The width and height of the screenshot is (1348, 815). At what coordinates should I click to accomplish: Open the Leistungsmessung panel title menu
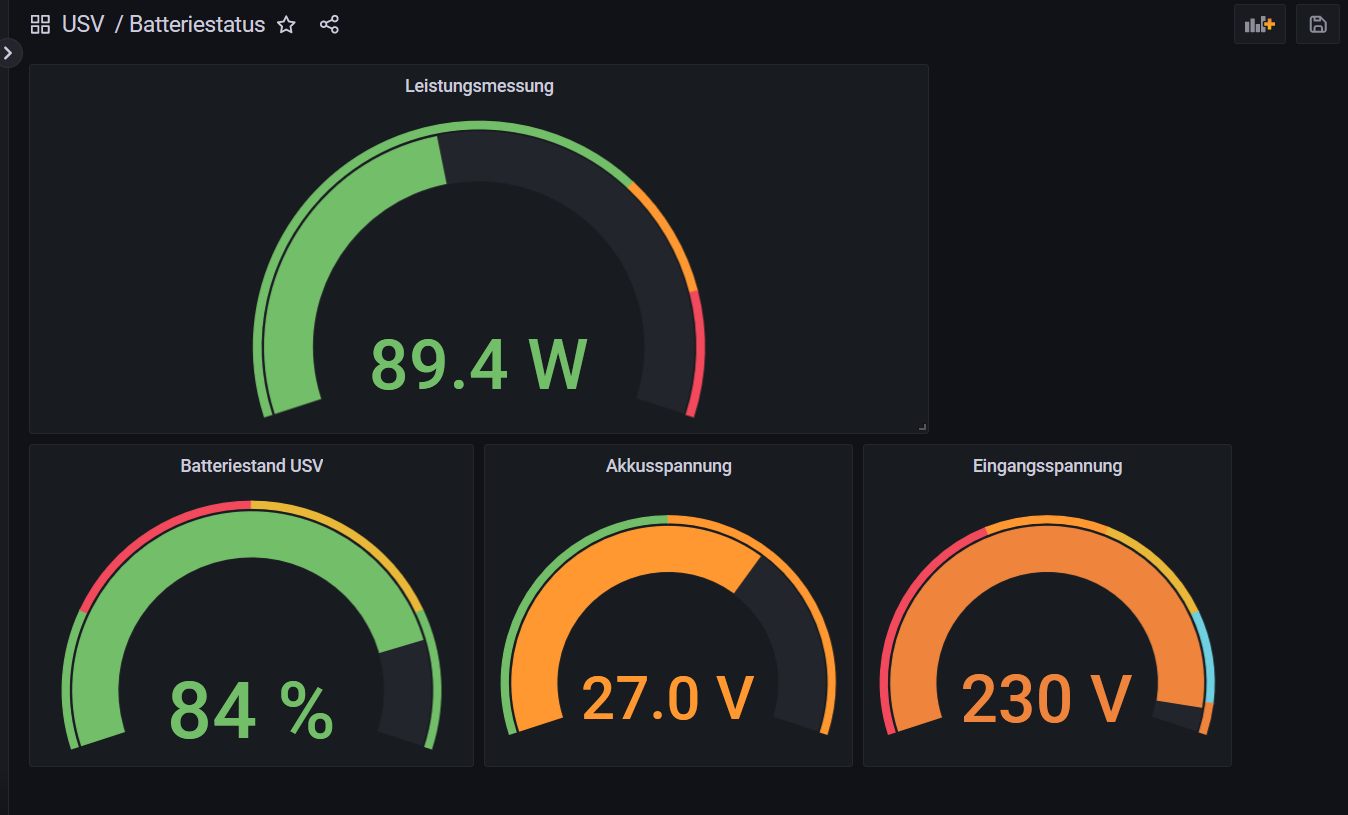click(479, 86)
